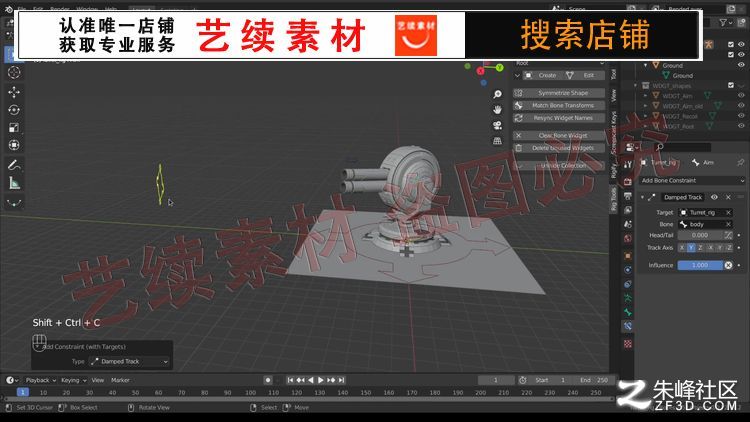Open the timeline View menu
750x422 pixels.
[98, 380]
